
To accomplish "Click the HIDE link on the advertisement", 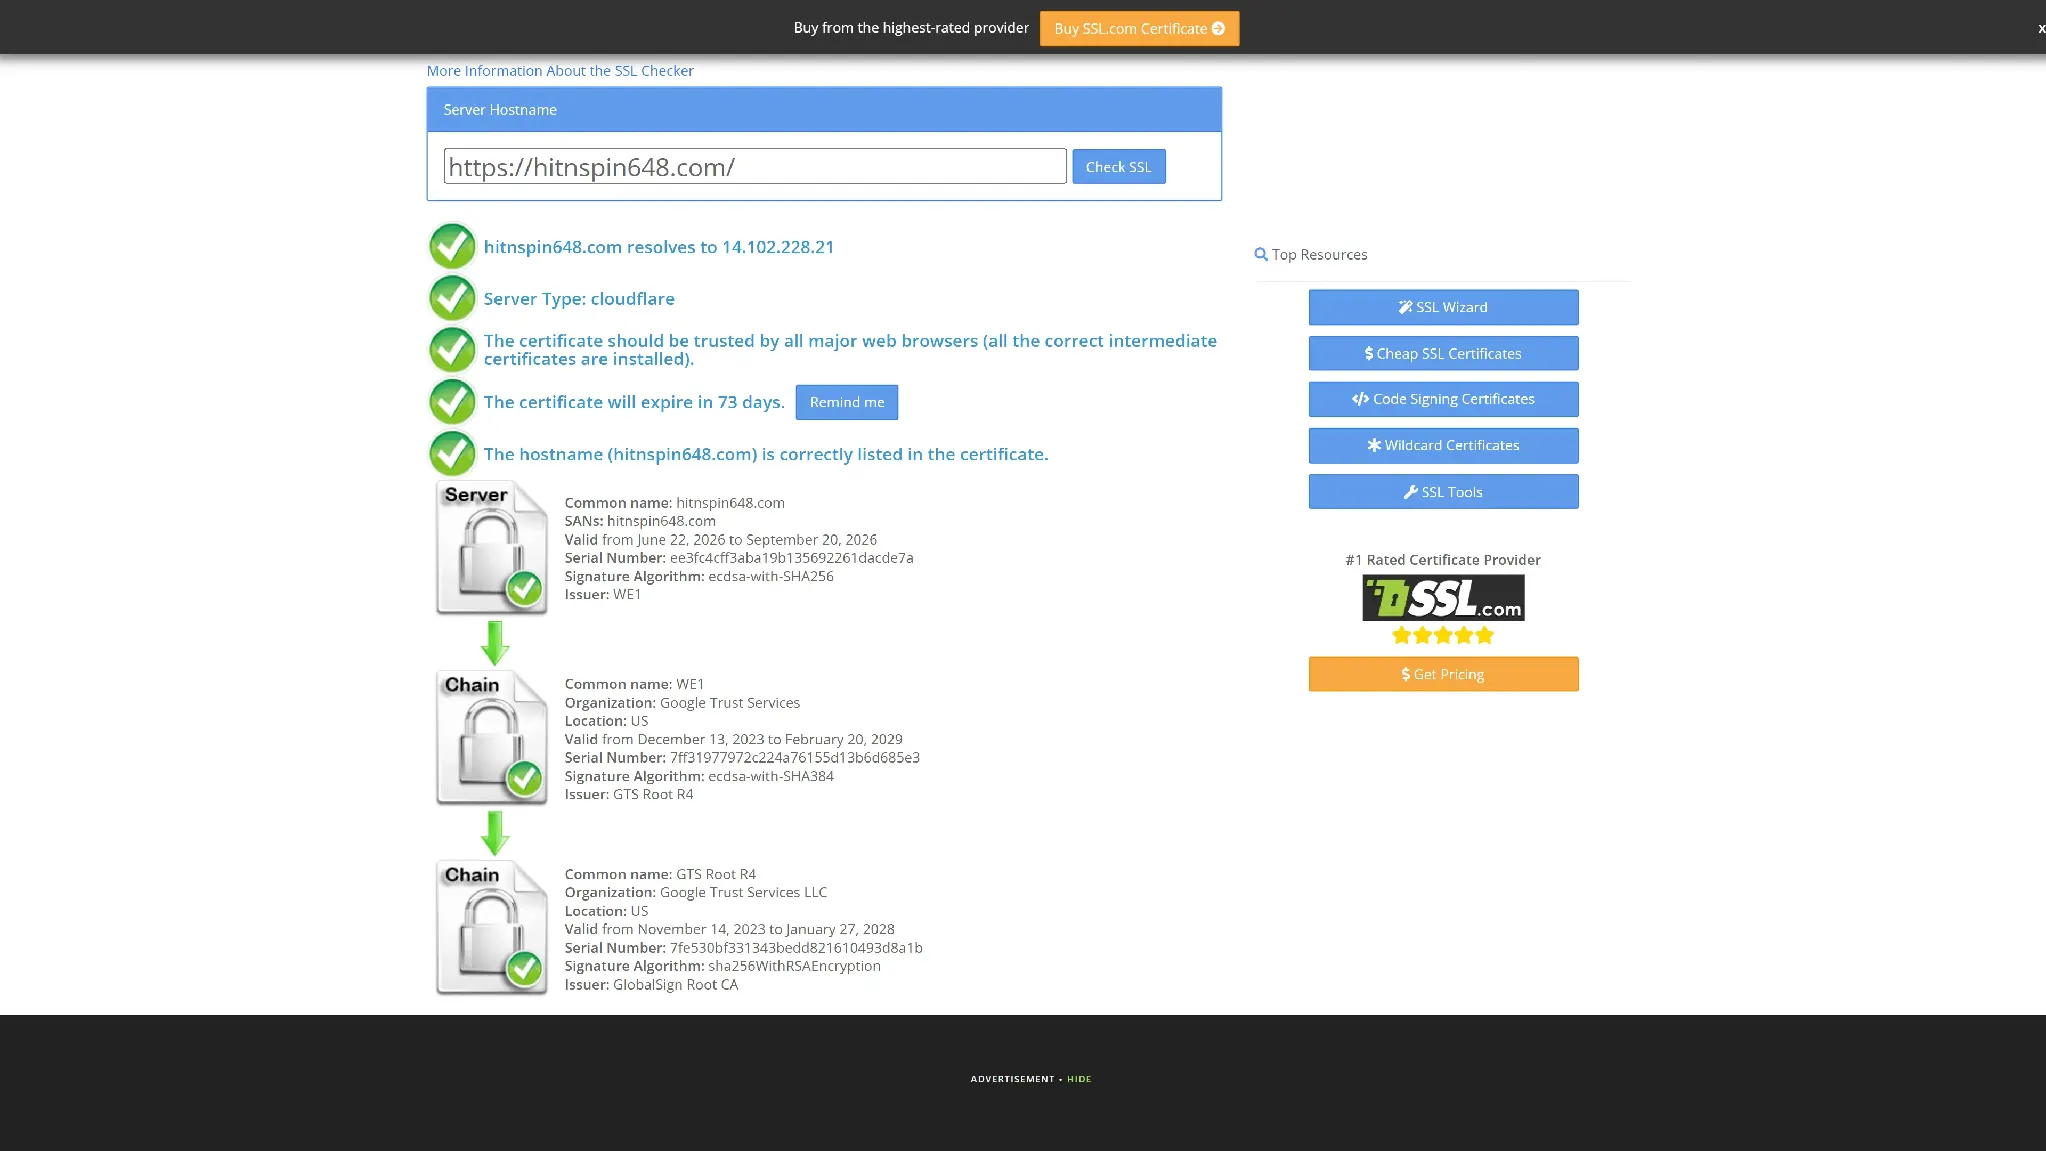I will [1079, 1079].
